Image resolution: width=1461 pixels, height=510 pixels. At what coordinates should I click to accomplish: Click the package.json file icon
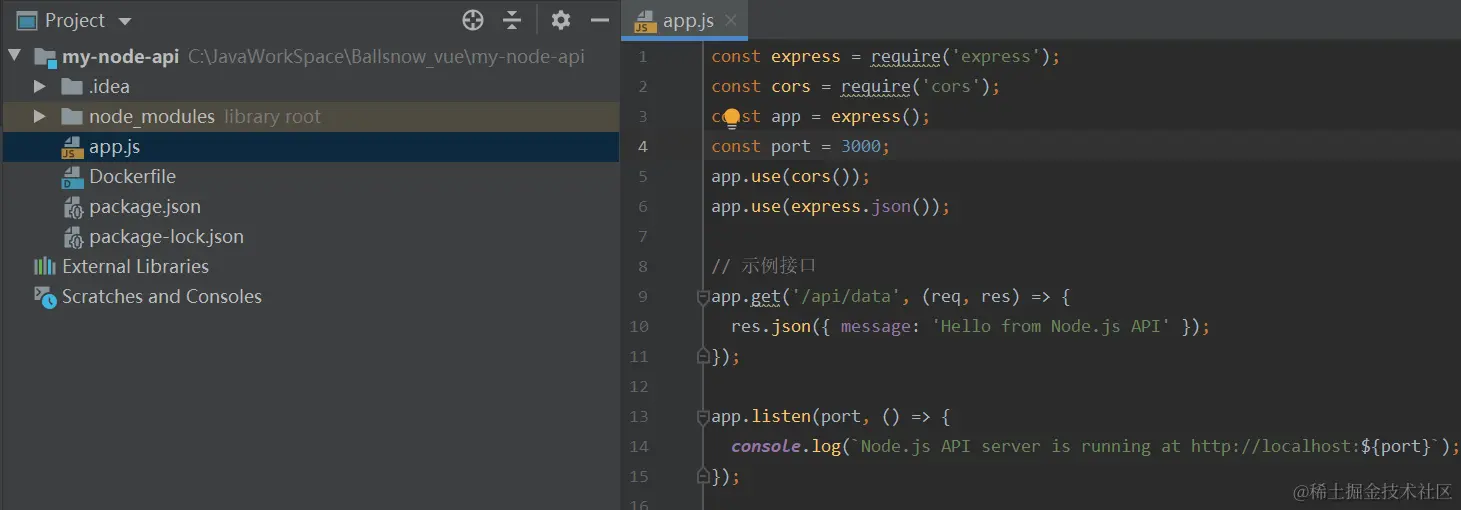(x=72, y=208)
